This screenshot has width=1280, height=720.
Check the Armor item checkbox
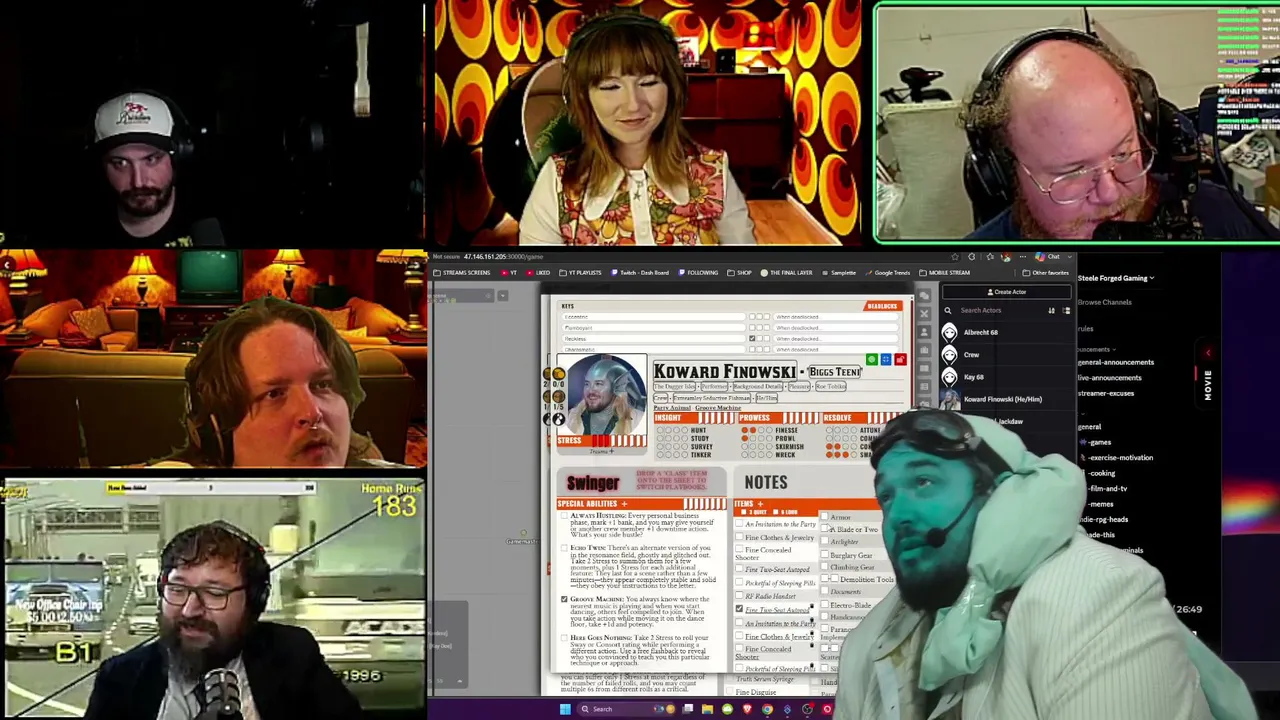[825, 517]
